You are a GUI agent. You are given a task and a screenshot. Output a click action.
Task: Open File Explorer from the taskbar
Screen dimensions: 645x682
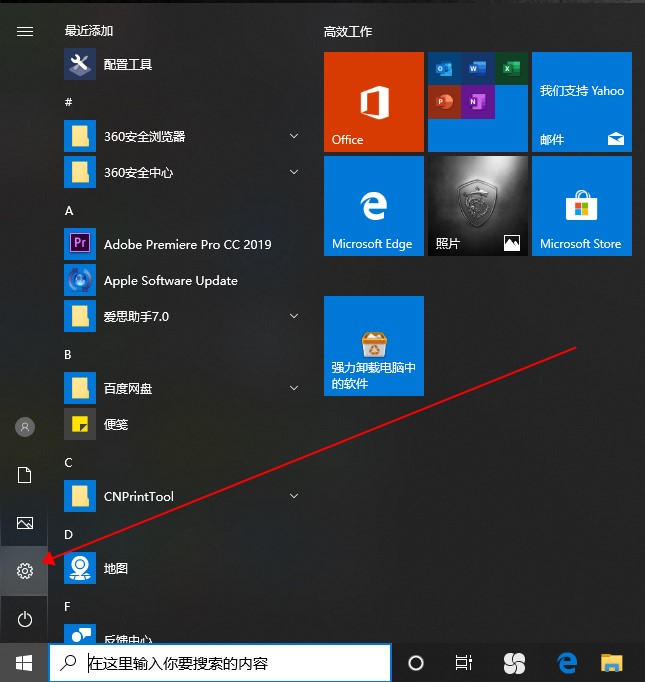(x=612, y=663)
